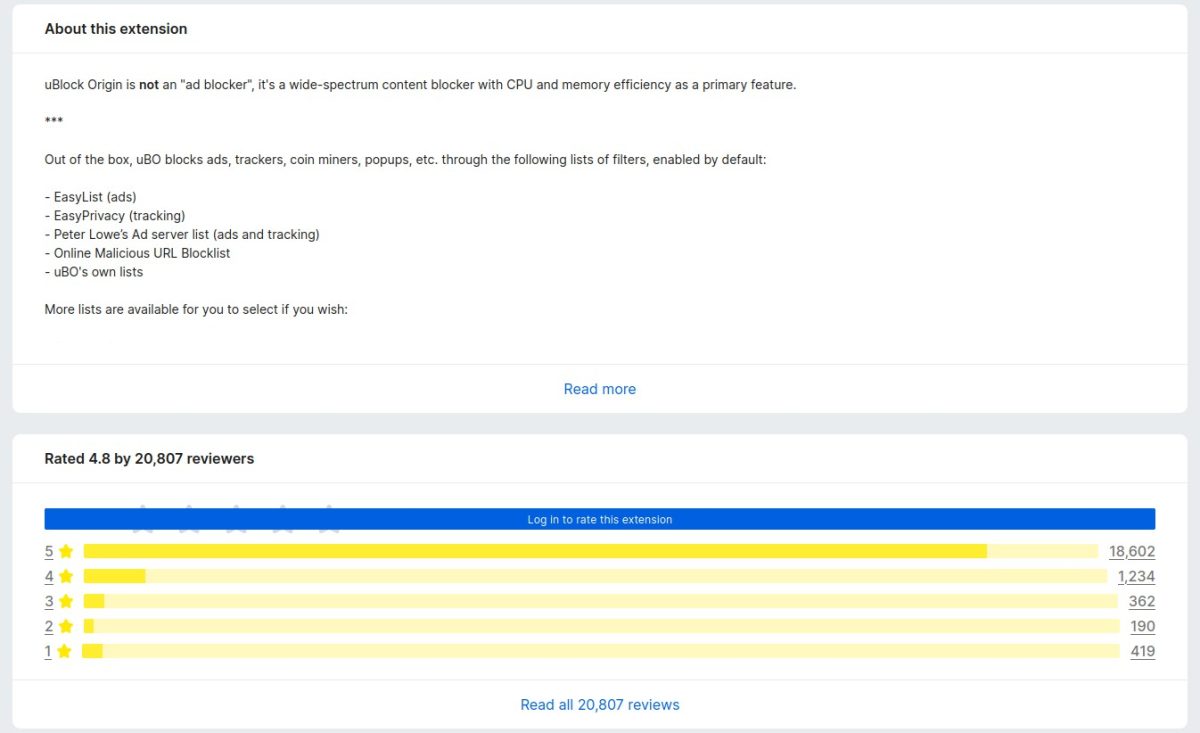Select the star icon beside the 5 rating
The width and height of the screenshot is (1200, 733).
[x=66, y=551]
